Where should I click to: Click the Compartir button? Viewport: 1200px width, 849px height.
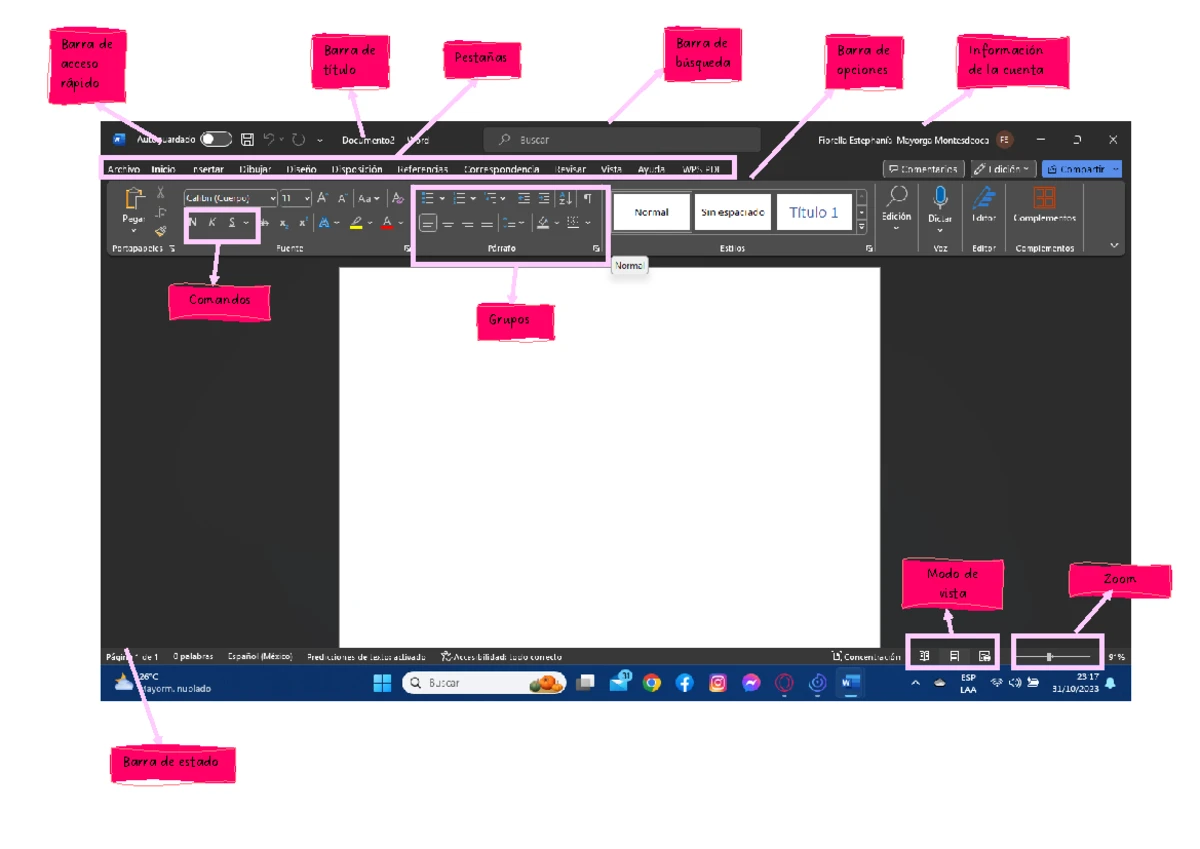pos(1081,170)
